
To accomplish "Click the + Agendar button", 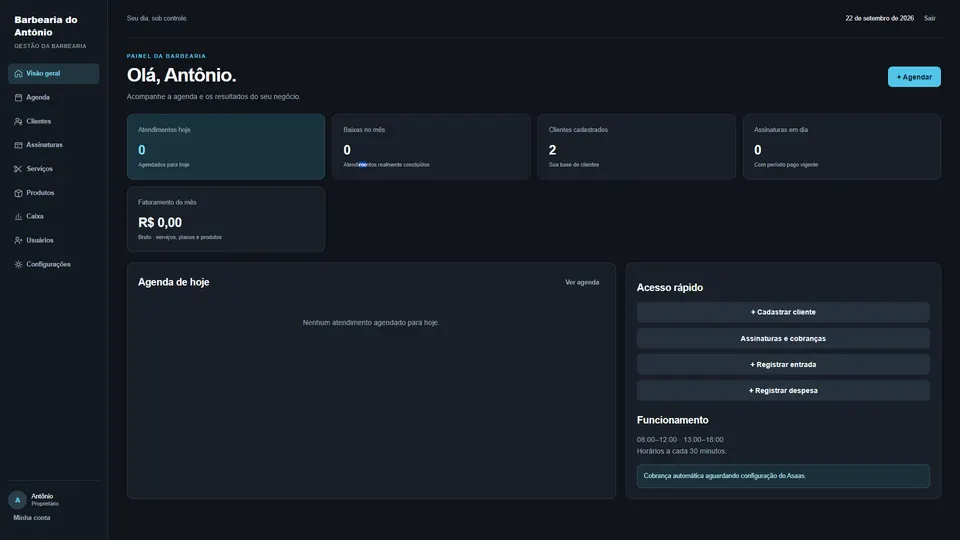I will [x=914, y=77].
